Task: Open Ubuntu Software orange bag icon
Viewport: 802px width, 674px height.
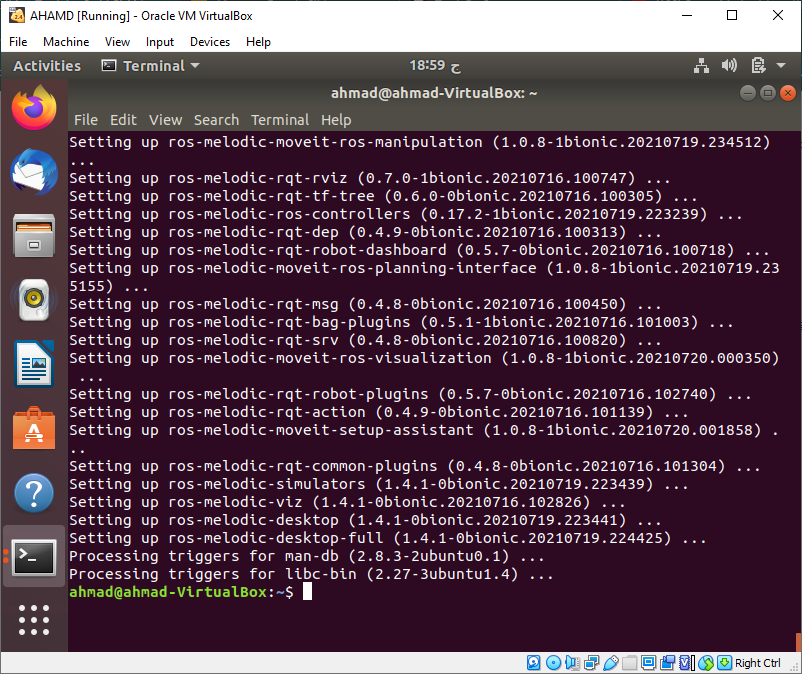Action: click(x=34, y=429)
